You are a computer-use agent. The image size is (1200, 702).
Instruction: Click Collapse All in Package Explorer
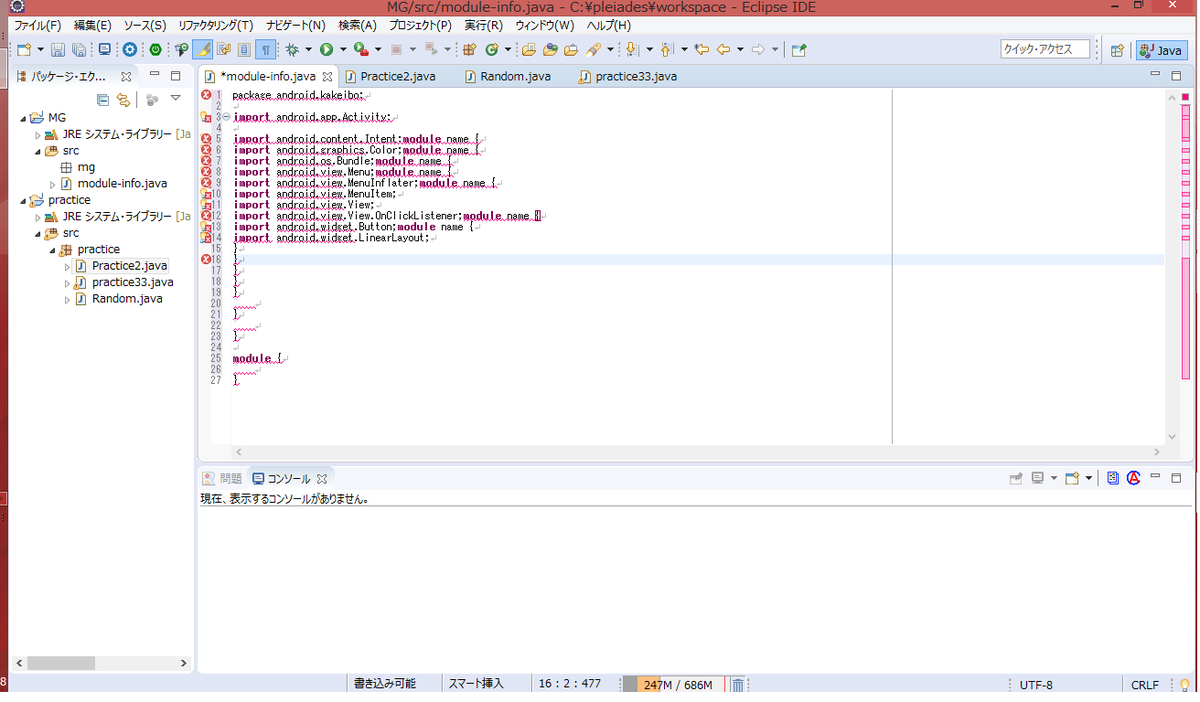click(103, 99)
